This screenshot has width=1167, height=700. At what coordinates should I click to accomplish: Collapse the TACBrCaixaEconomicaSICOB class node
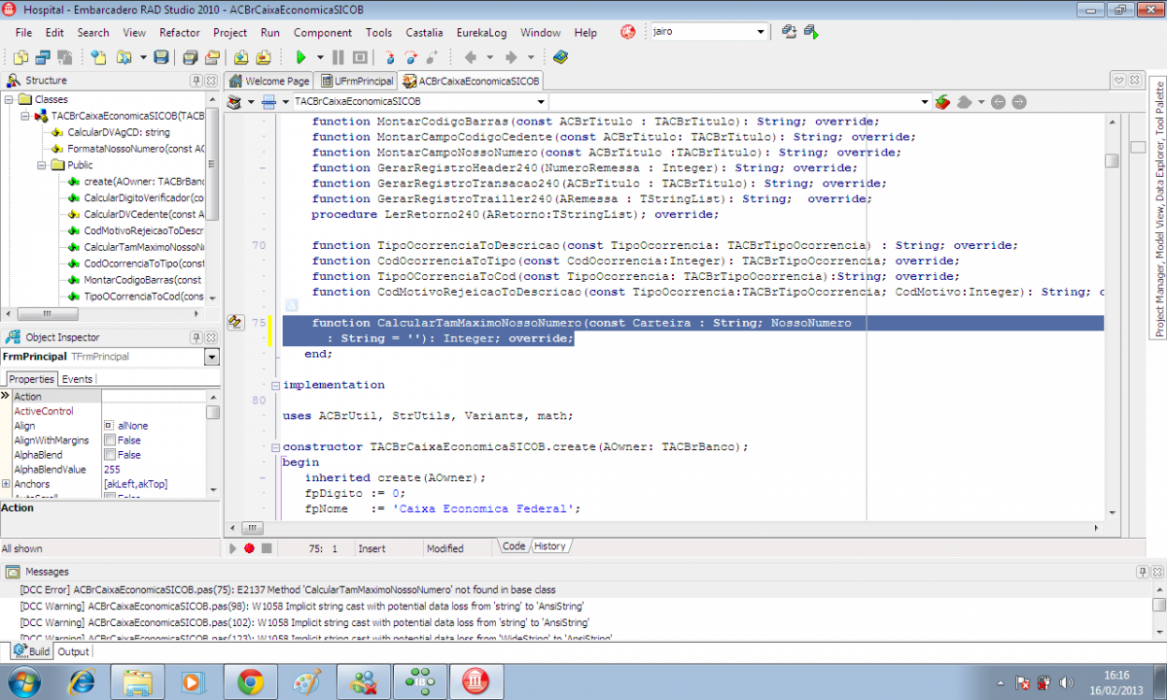tap(25, 116)
